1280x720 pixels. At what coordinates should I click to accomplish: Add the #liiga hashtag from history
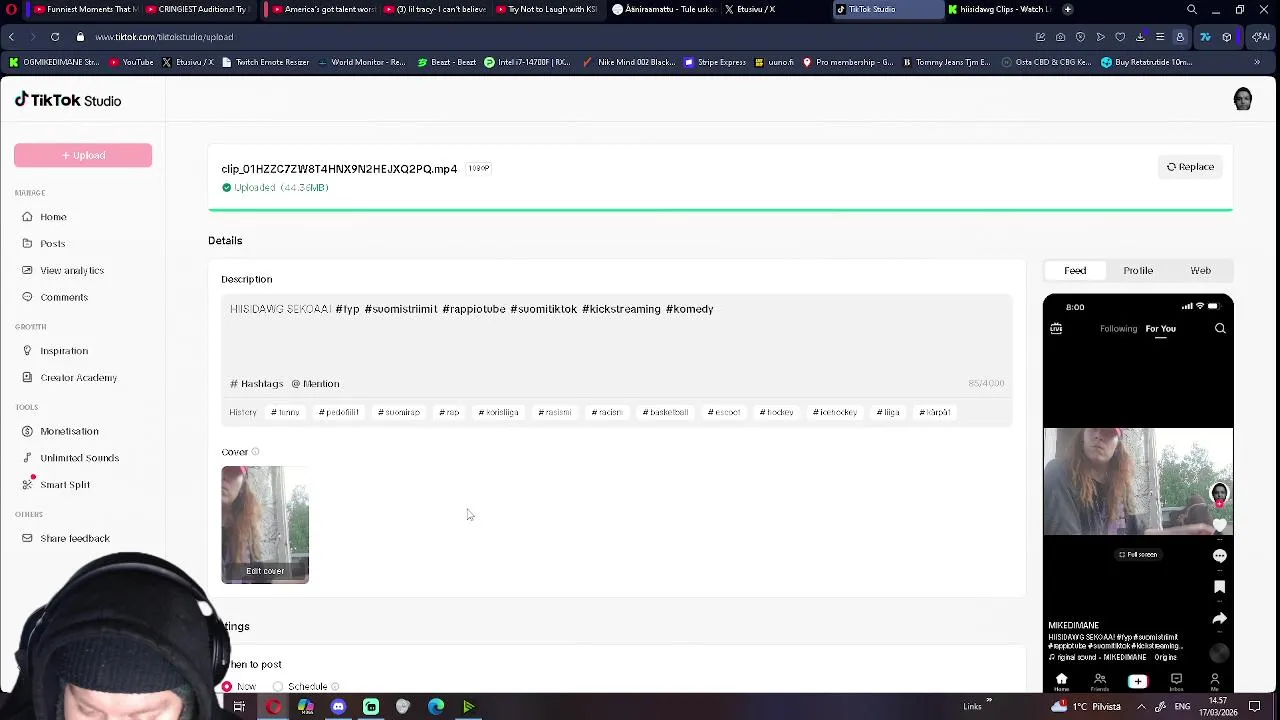coord(889,412)
